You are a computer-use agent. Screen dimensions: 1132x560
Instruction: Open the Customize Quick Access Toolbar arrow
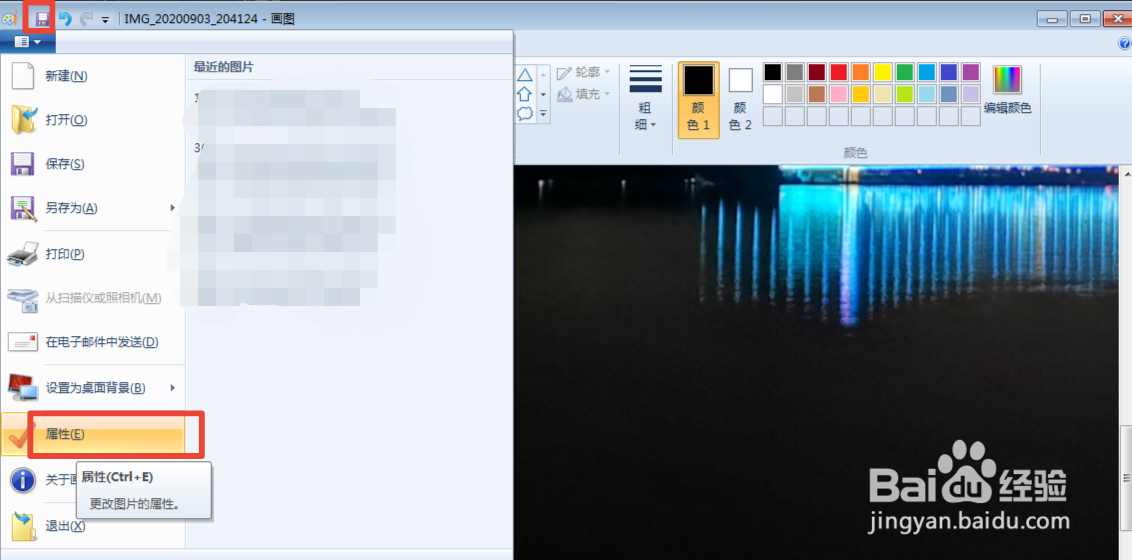pyautogui.click(x=105, y=20)
